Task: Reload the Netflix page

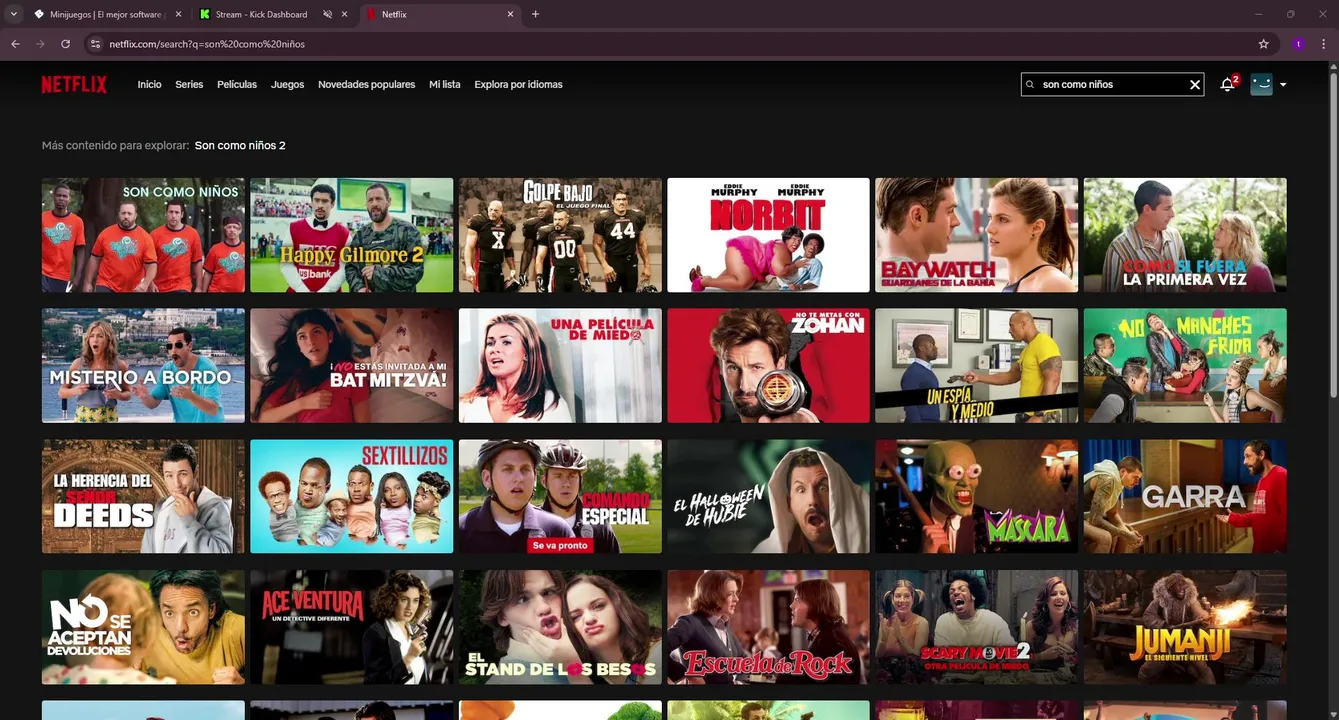Action: tap(66, 44)
